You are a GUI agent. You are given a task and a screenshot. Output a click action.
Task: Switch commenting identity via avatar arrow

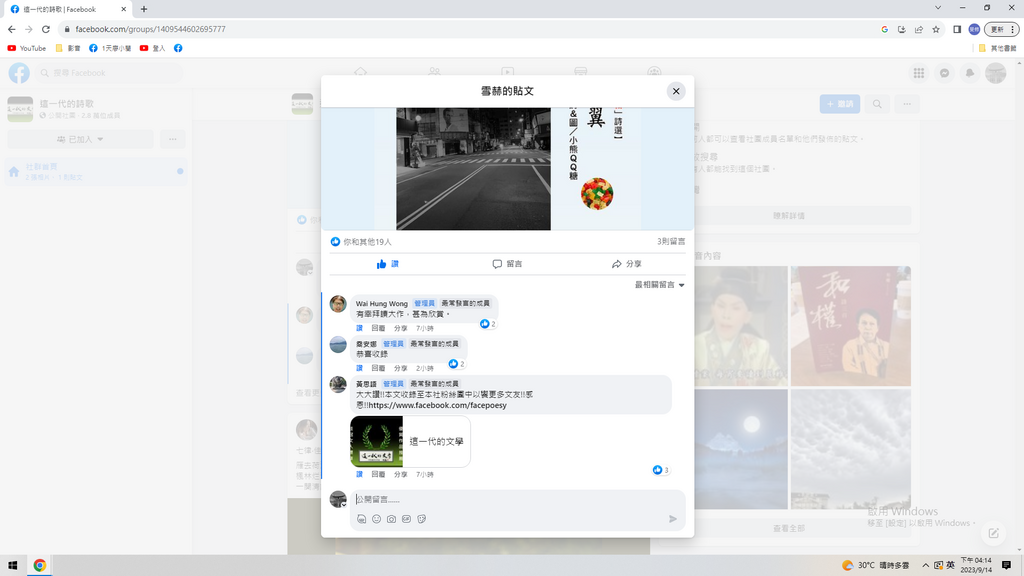[343, 505]
